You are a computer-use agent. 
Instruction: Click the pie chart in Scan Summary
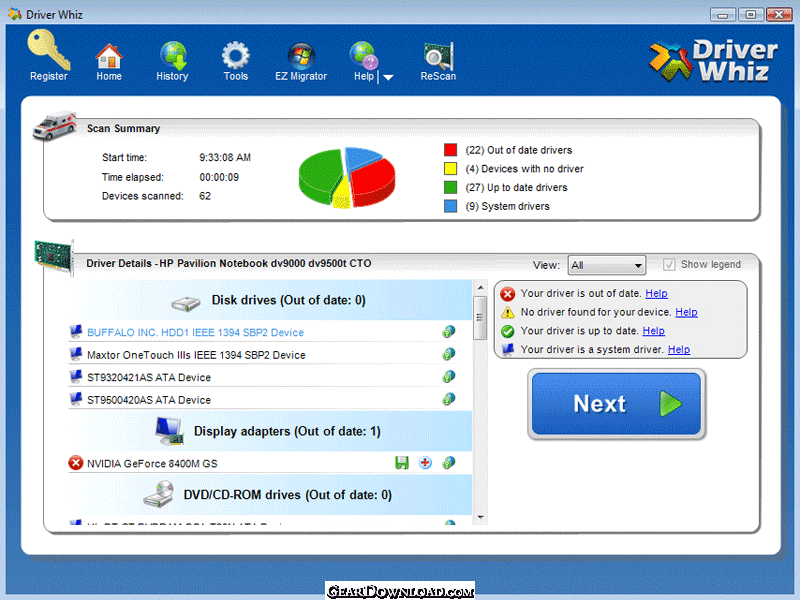pyautogui.click(x=347, y=177)
